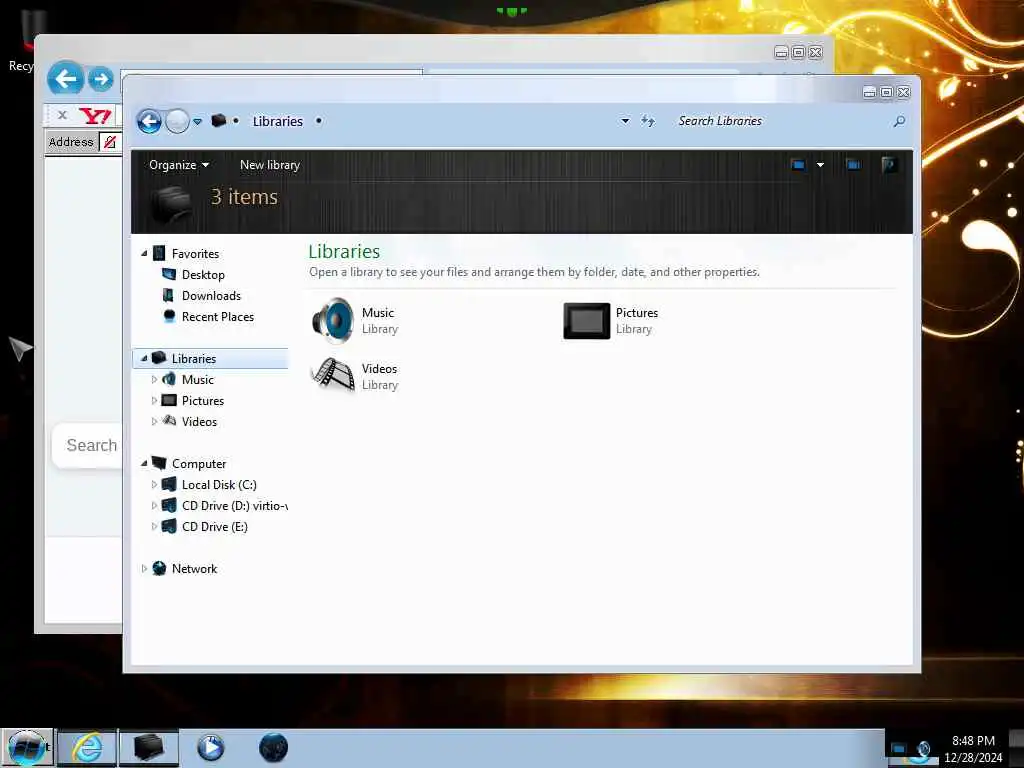Go back in Libraries Explorer window
The height and width of the screenshot is (768, 1024).
click(149, 121)
